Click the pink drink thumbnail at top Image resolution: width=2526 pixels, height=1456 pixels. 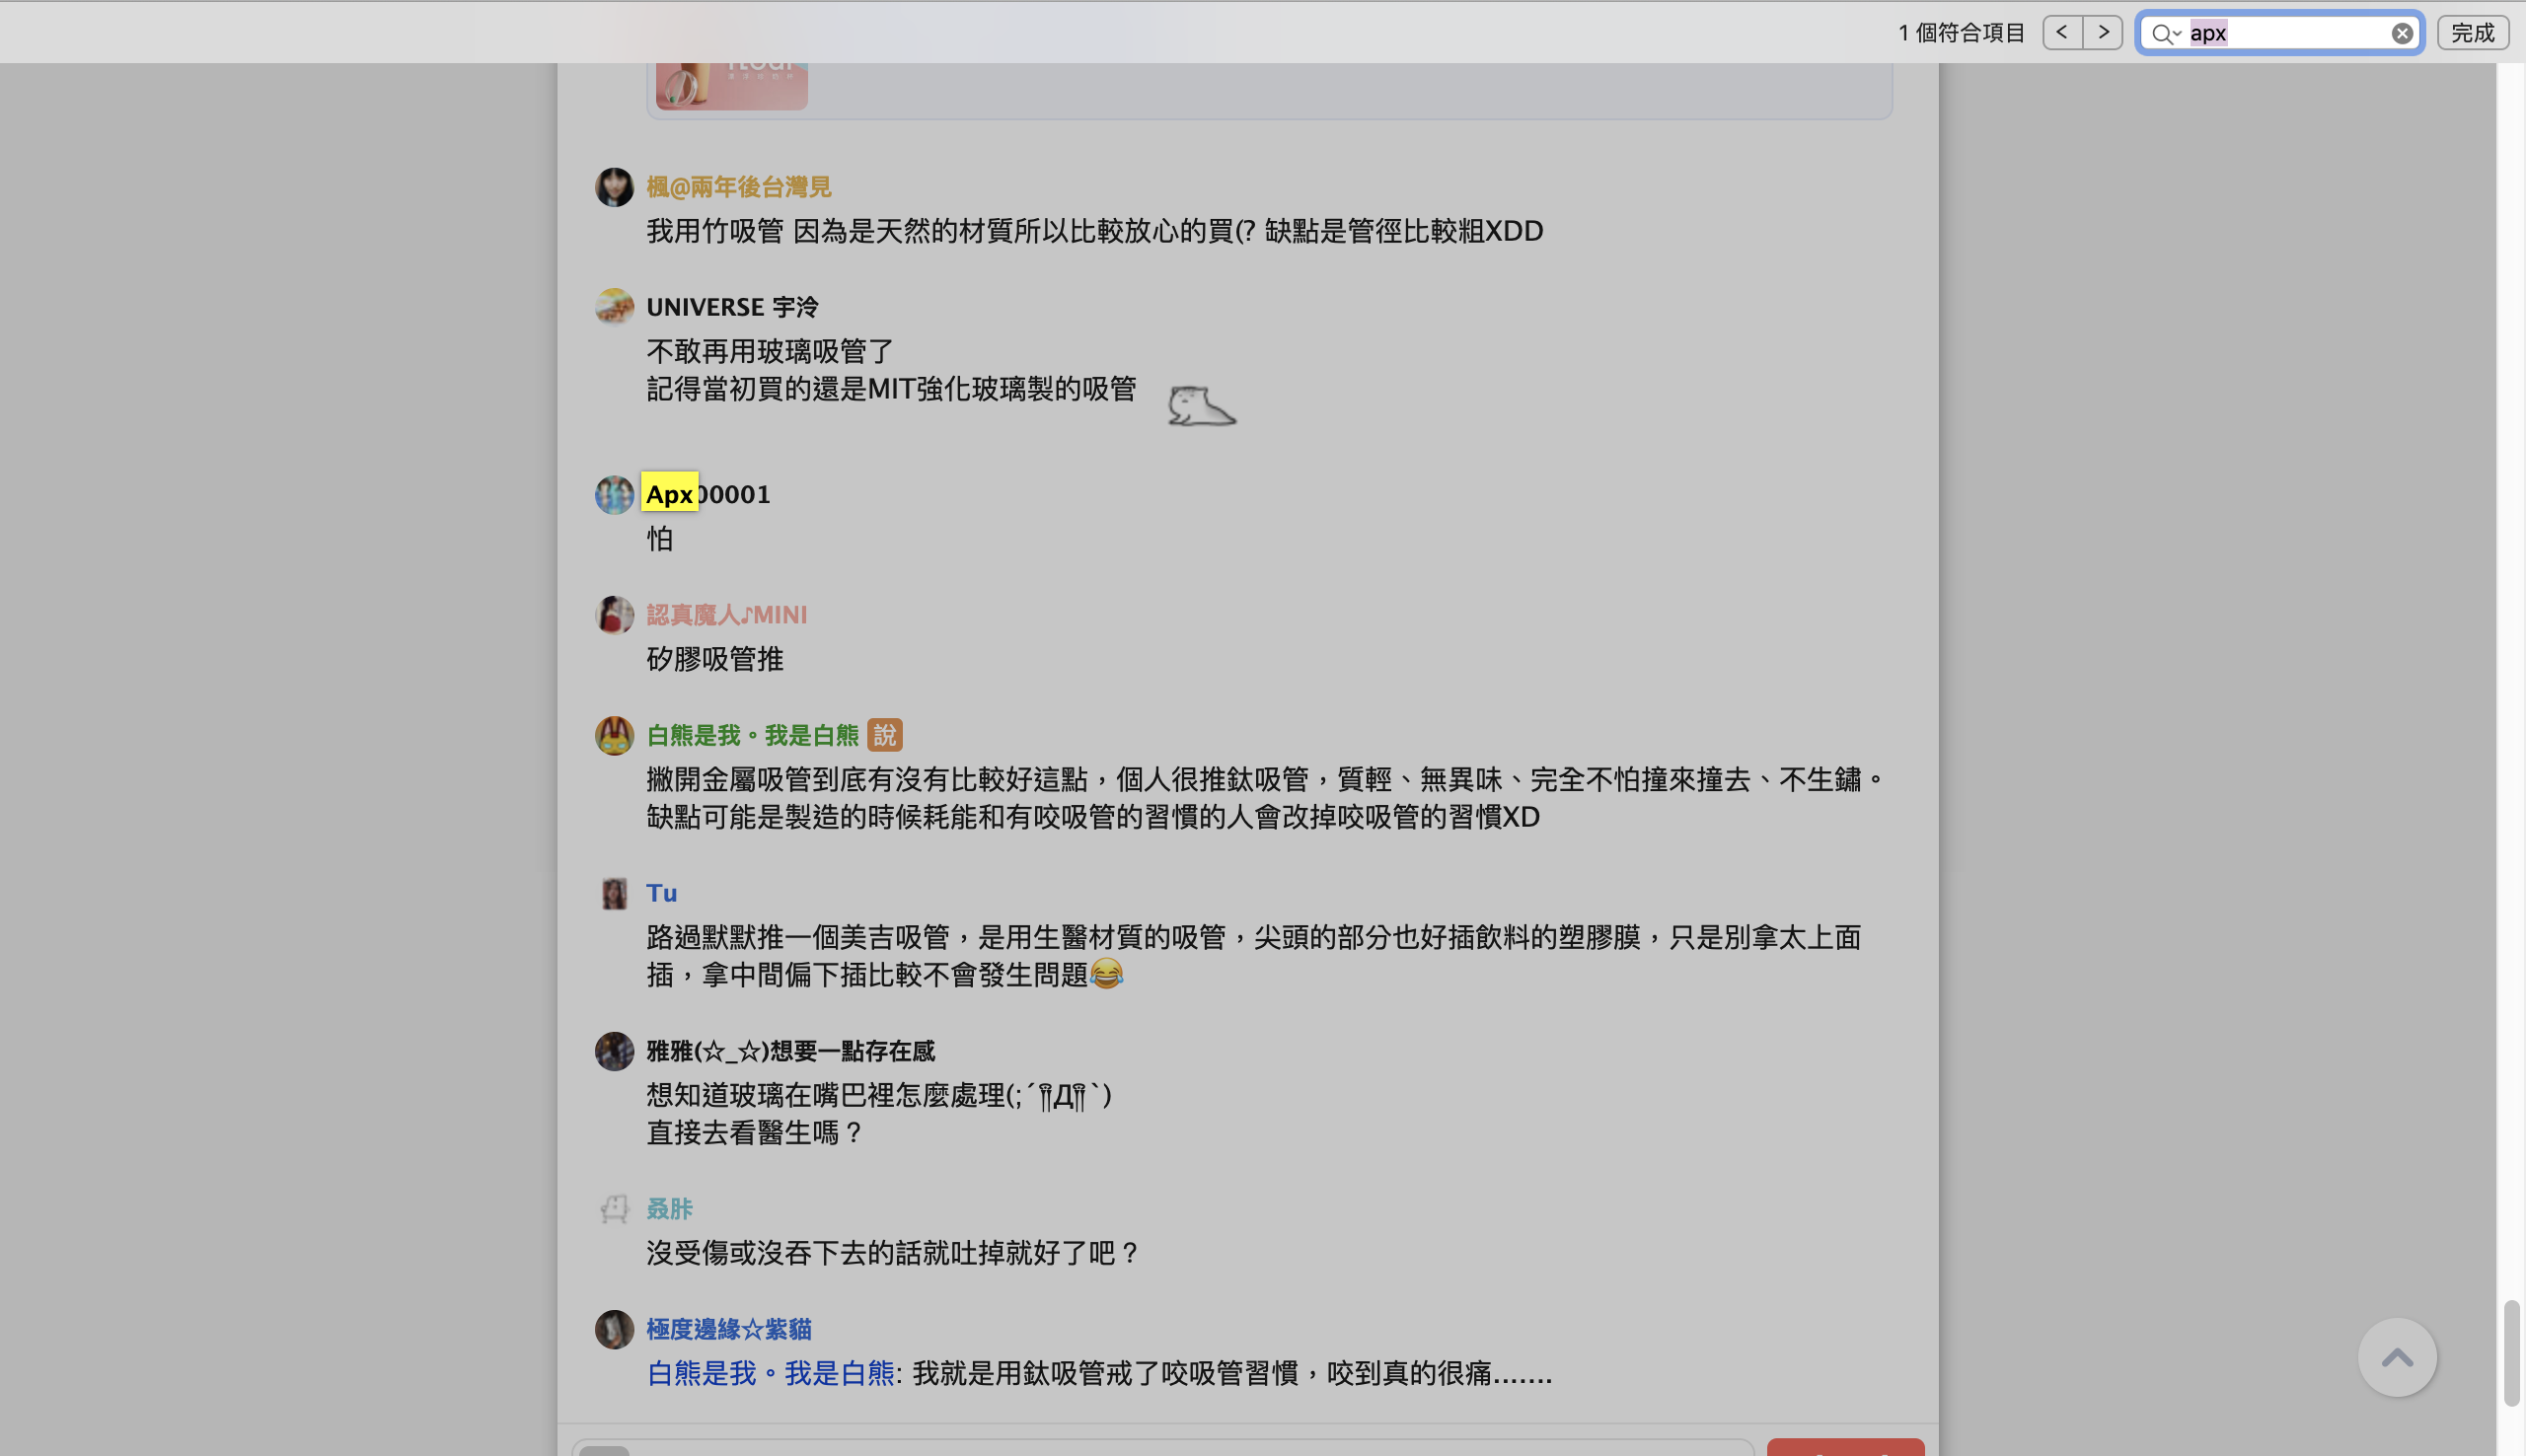(731, 85)
